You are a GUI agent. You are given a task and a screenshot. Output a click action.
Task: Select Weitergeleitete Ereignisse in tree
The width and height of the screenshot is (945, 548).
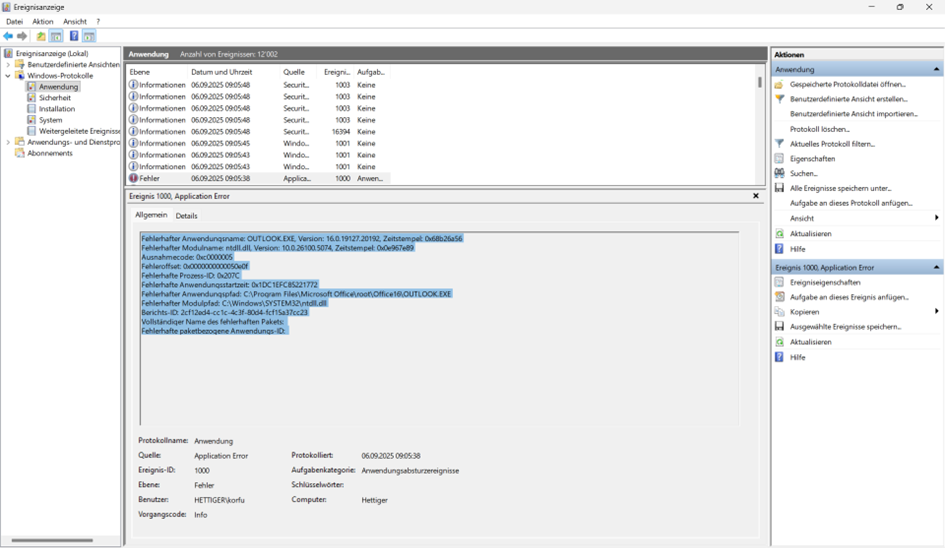click(x=79, y=131)
